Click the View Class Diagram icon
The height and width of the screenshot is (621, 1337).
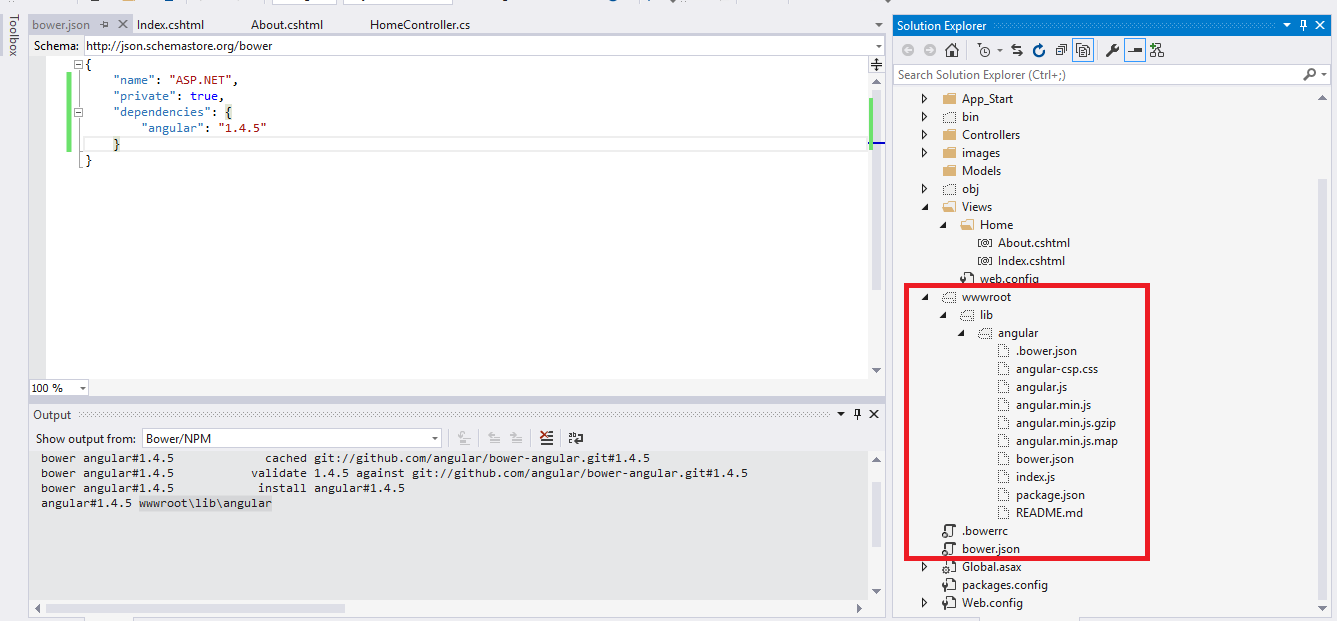(1157, 51)
